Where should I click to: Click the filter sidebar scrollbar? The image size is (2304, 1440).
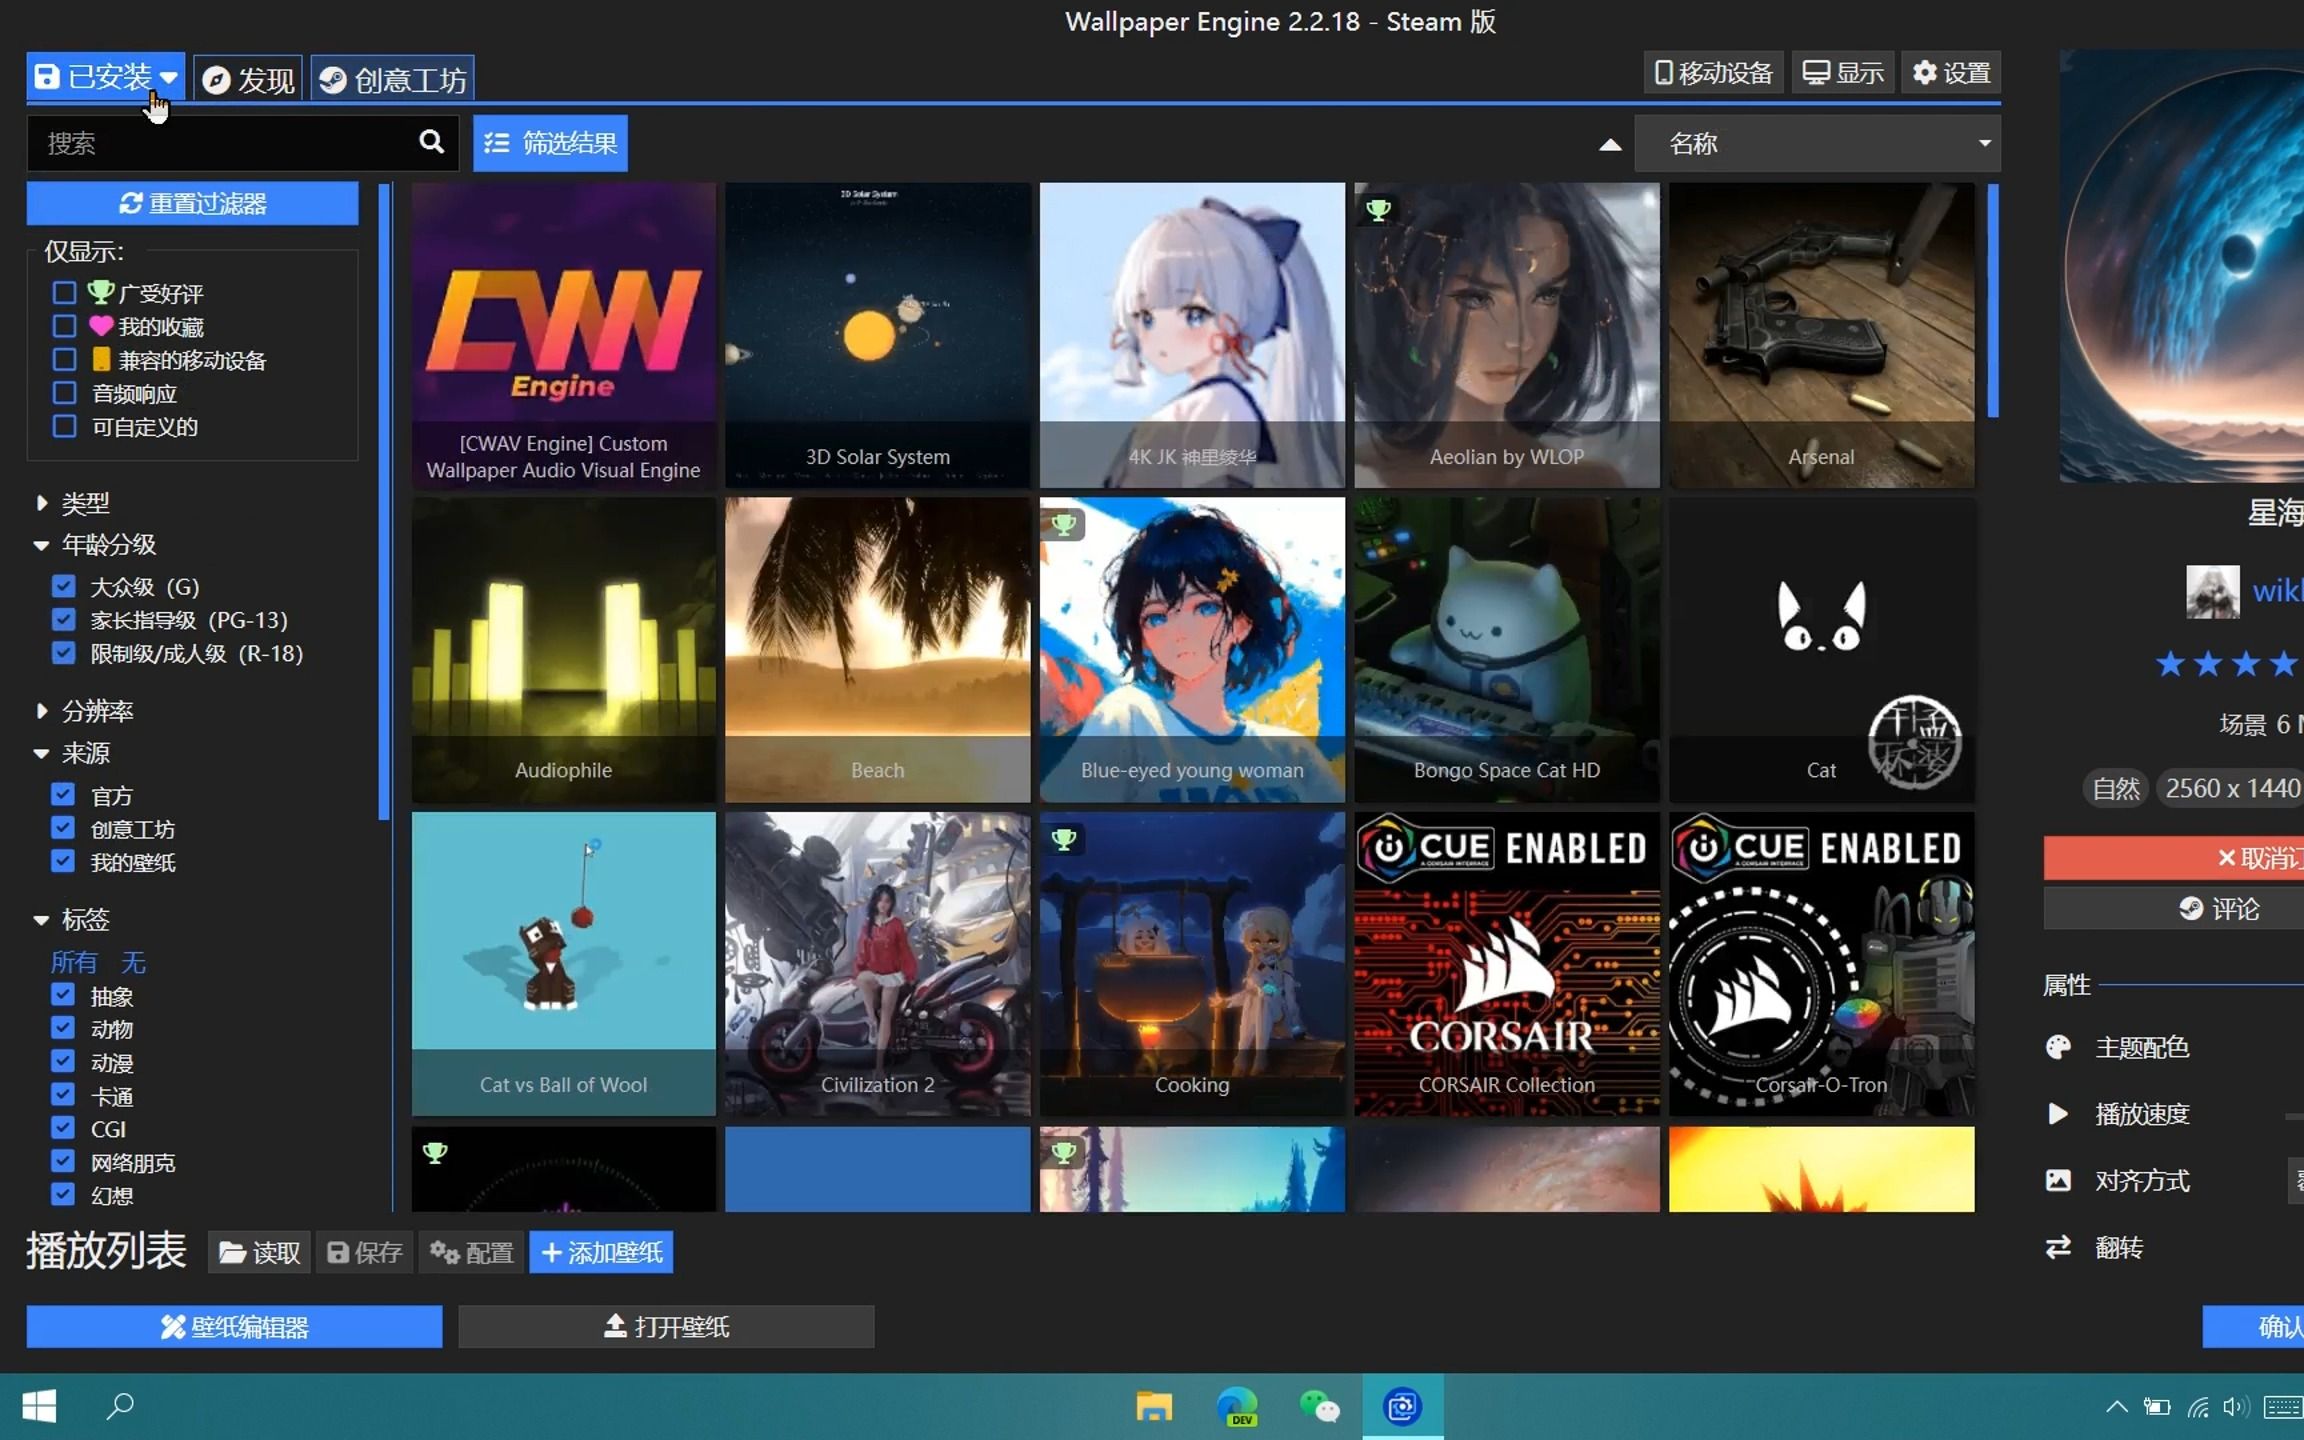coord(384,500)
